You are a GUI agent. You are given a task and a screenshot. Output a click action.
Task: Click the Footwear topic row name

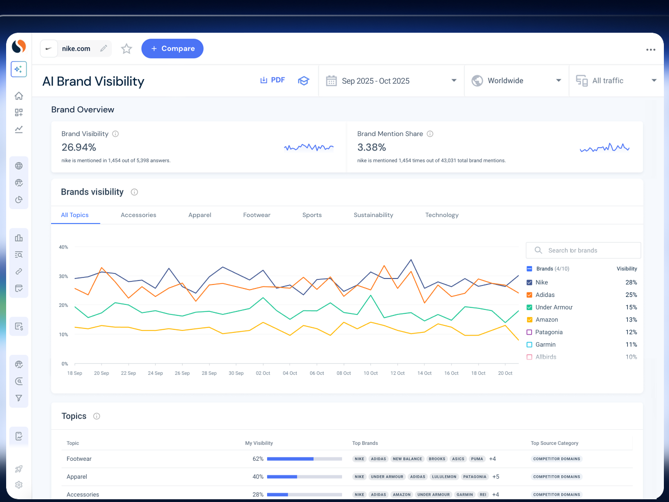click(79, 459)
